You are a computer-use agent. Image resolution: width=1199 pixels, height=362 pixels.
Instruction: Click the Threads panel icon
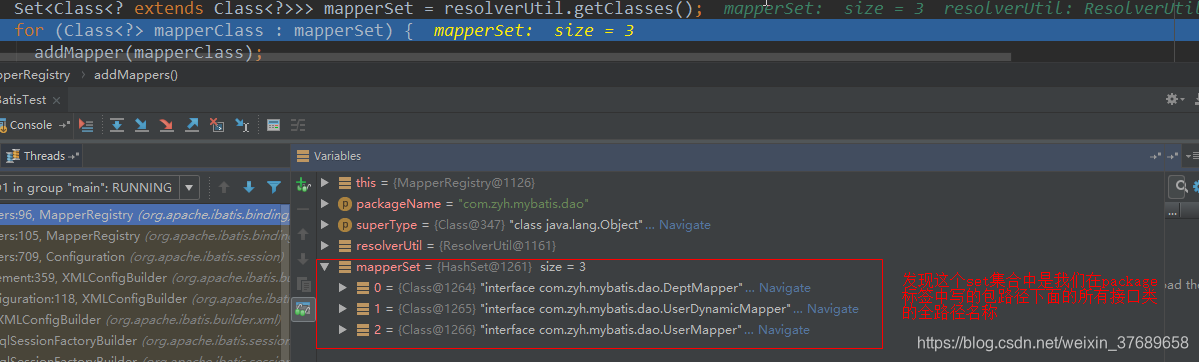[12, 156]
